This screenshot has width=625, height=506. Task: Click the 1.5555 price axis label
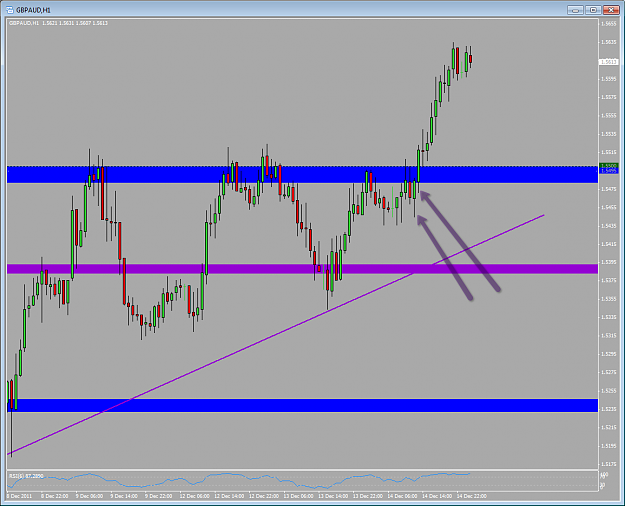[x=609, y=116]
